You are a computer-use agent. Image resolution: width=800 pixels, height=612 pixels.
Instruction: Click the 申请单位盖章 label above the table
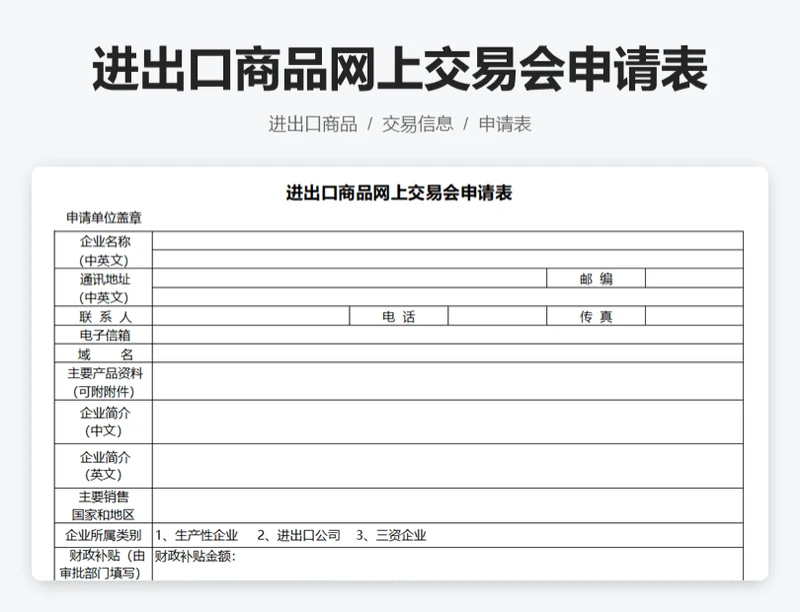coord(104,217)
